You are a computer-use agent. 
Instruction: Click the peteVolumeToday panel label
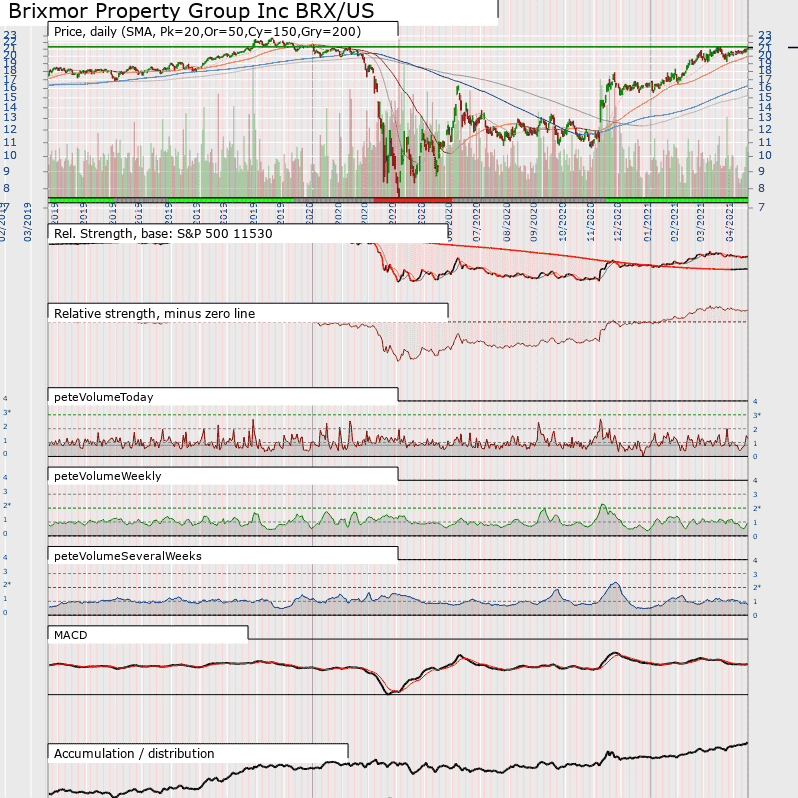click(x=103, y=397)
